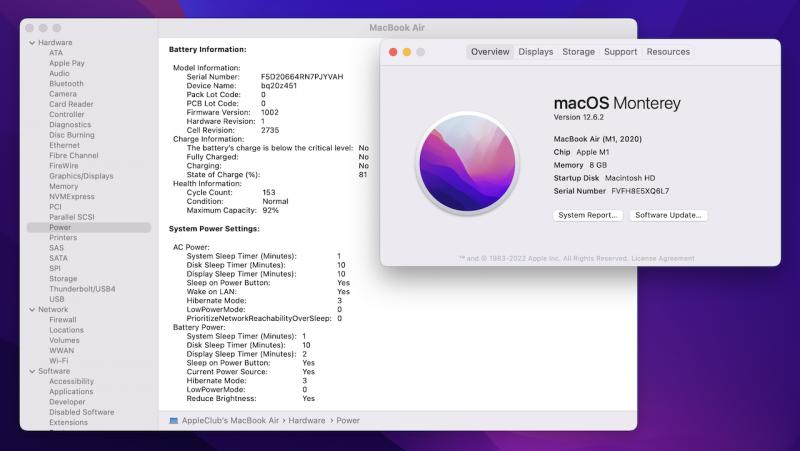This screenshot has height=451, width=800.
Task: Click Hardware in the path bar
Action: click(307, 421)
